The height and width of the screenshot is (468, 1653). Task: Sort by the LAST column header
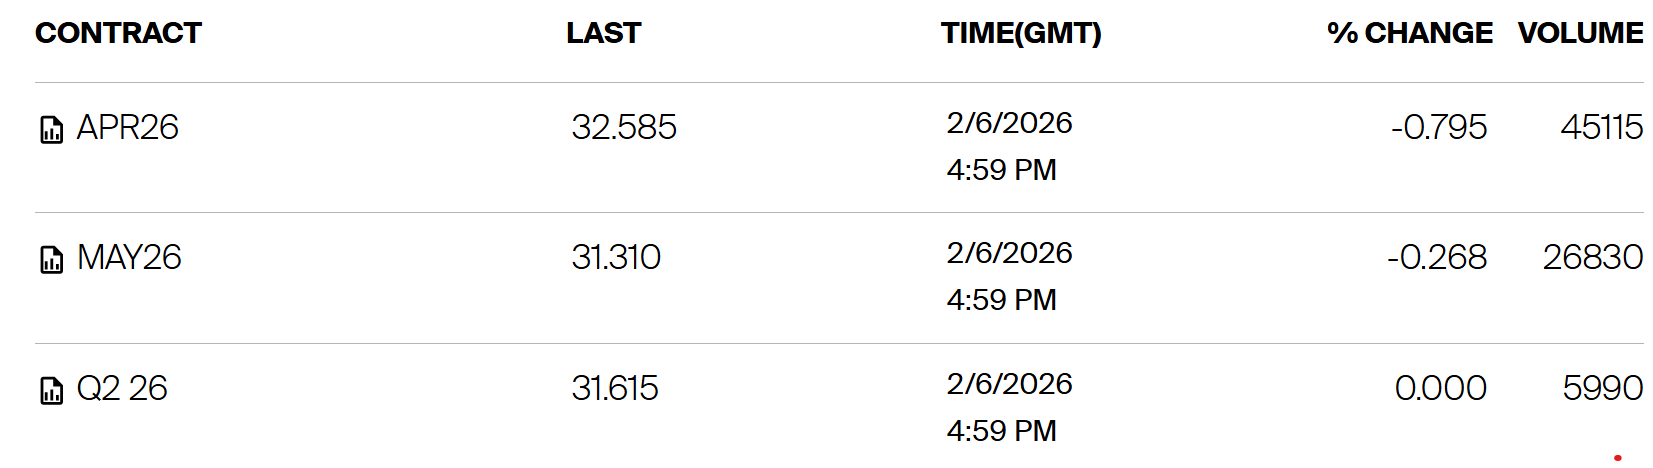pyautogui.click(x=603, y=33)
